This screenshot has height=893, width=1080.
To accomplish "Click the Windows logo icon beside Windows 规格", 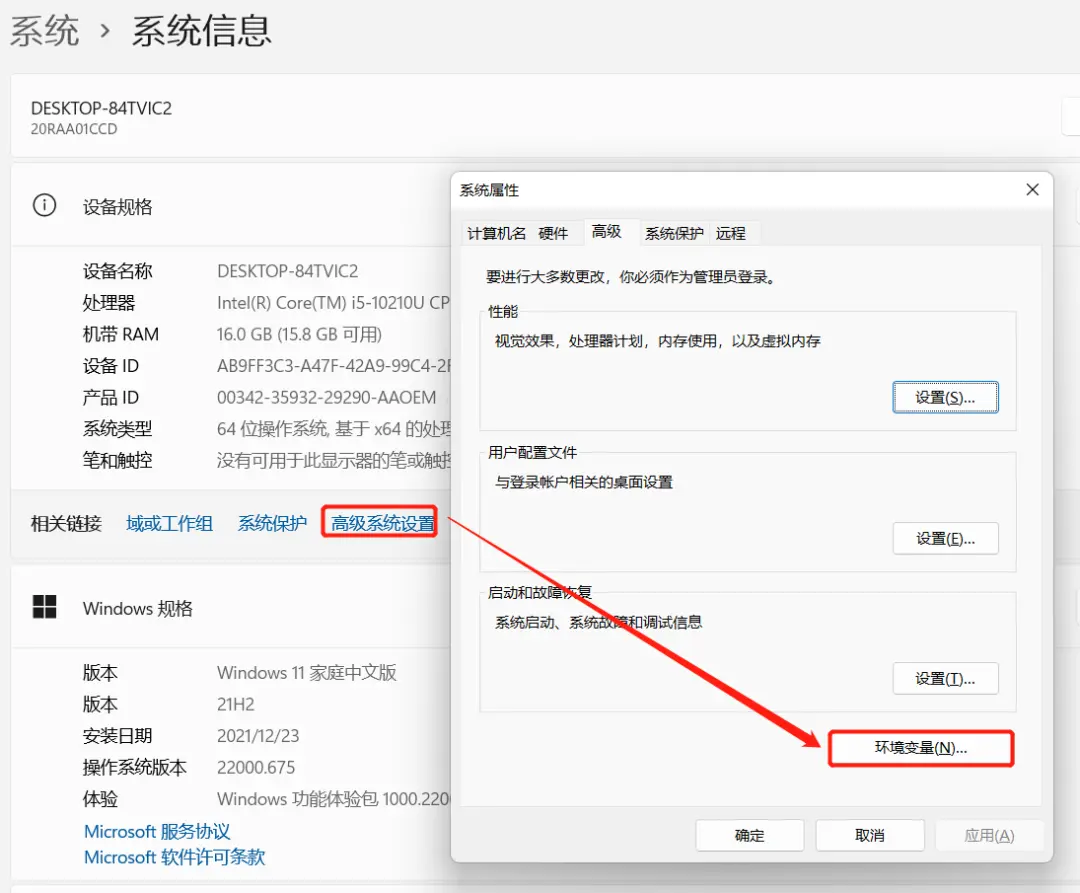I will tap(45, 607).
